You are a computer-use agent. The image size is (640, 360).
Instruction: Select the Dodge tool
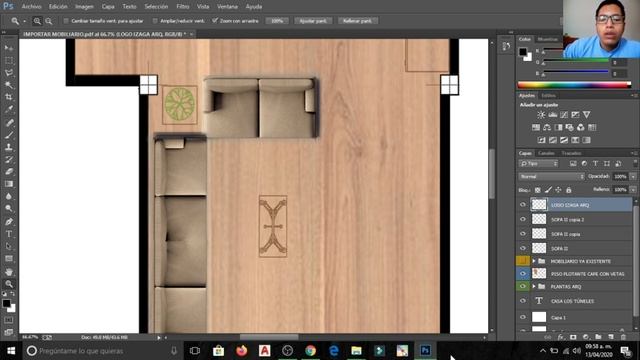coord(9,208)
